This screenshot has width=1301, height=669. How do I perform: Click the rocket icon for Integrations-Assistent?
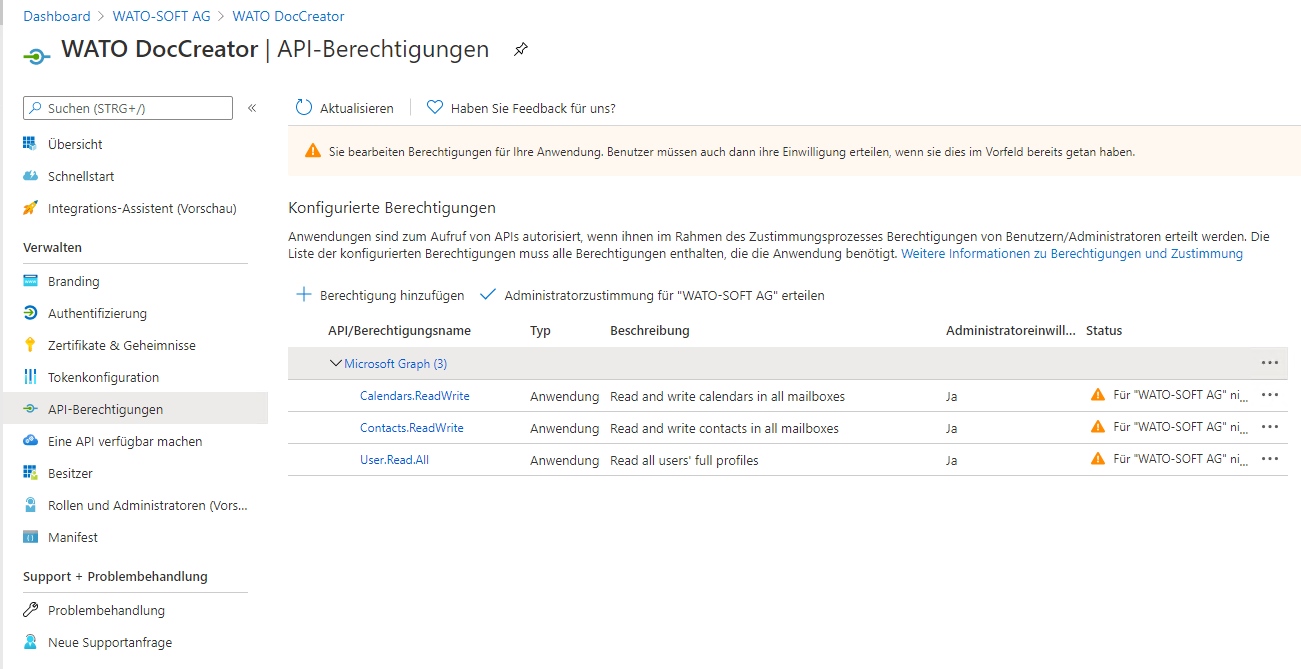pos(30,208)
